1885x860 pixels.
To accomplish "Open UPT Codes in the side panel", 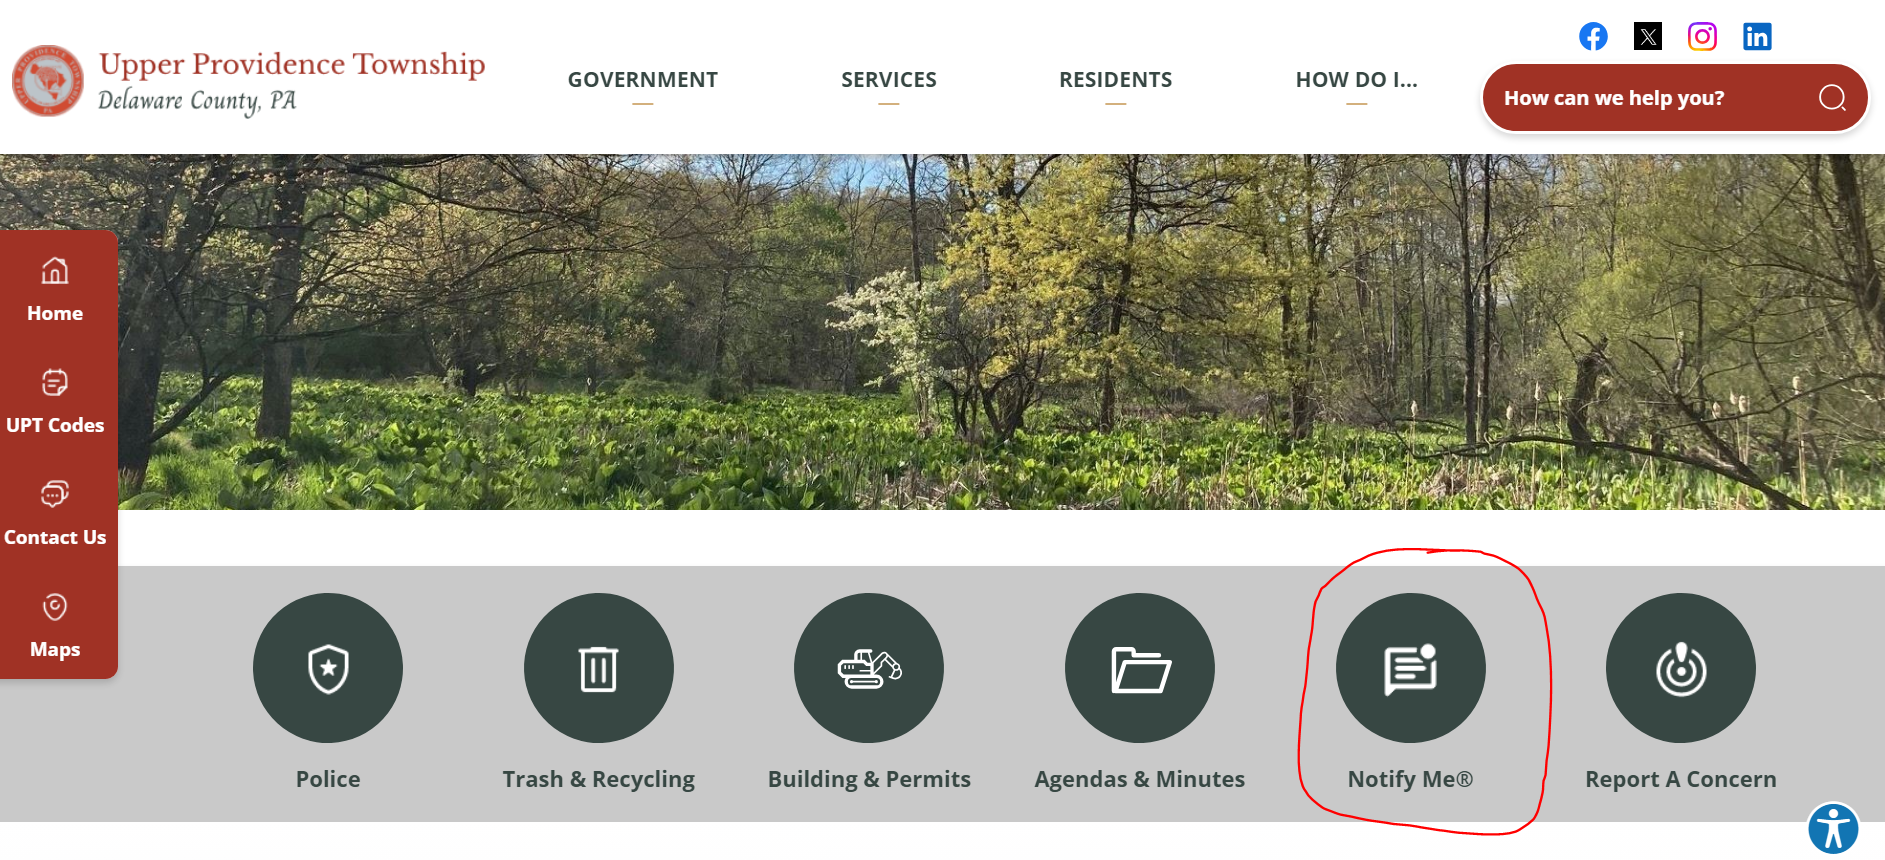I will (x=55, y=402).
